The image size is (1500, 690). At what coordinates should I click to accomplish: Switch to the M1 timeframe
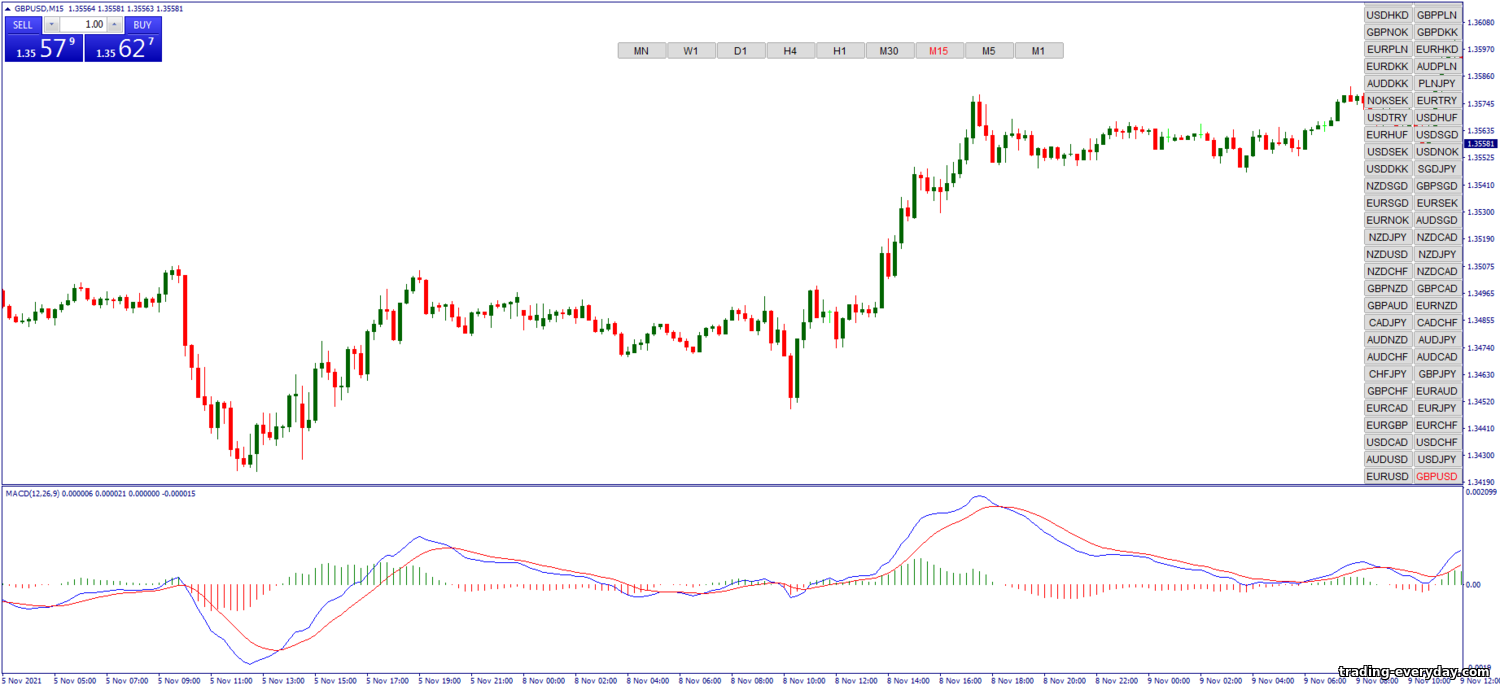tap(1039, 50)
